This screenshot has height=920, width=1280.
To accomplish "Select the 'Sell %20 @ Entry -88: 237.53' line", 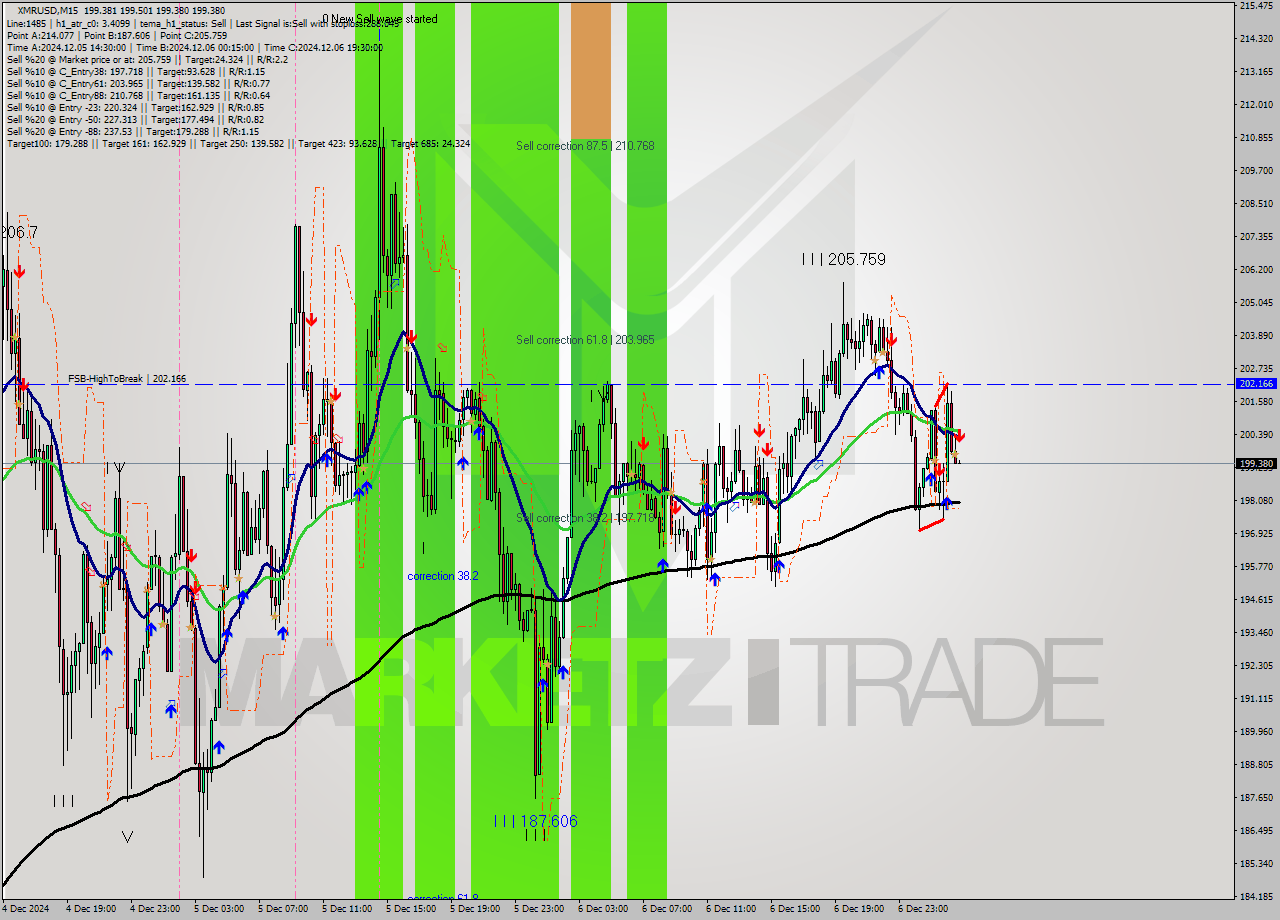I will (132, 131).
